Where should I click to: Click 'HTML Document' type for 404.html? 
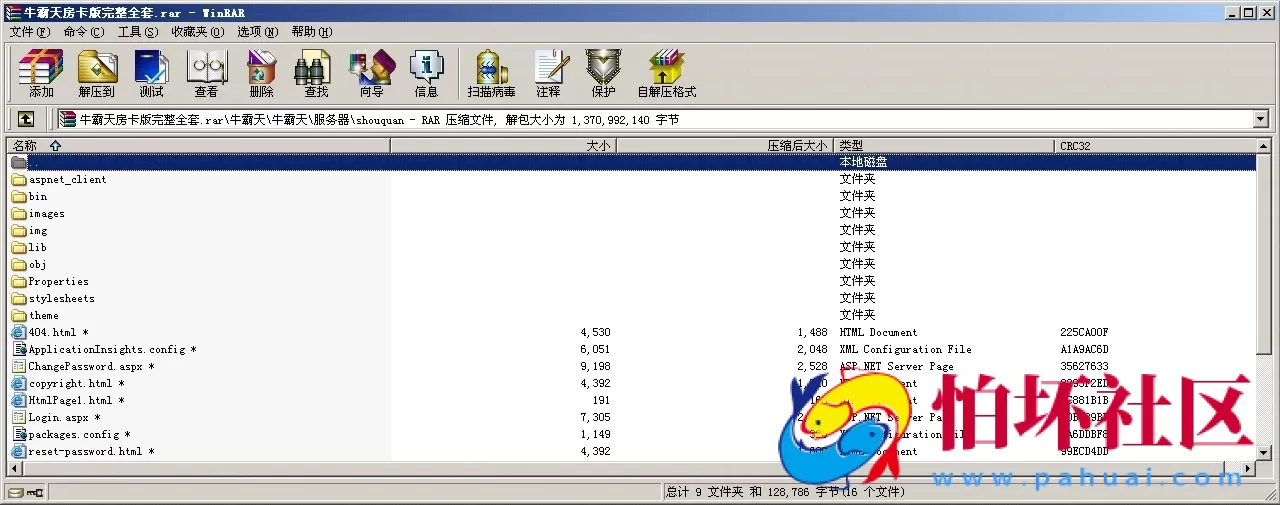point(878,332)
